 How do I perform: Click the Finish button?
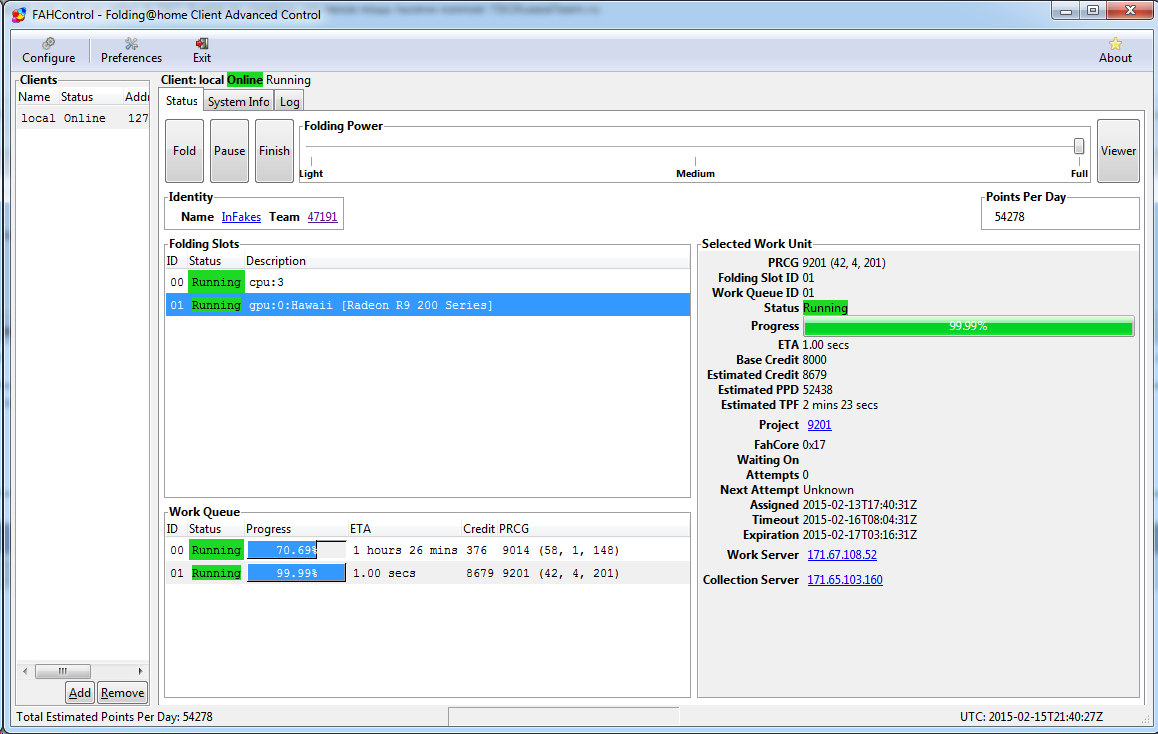coord(274,151)
